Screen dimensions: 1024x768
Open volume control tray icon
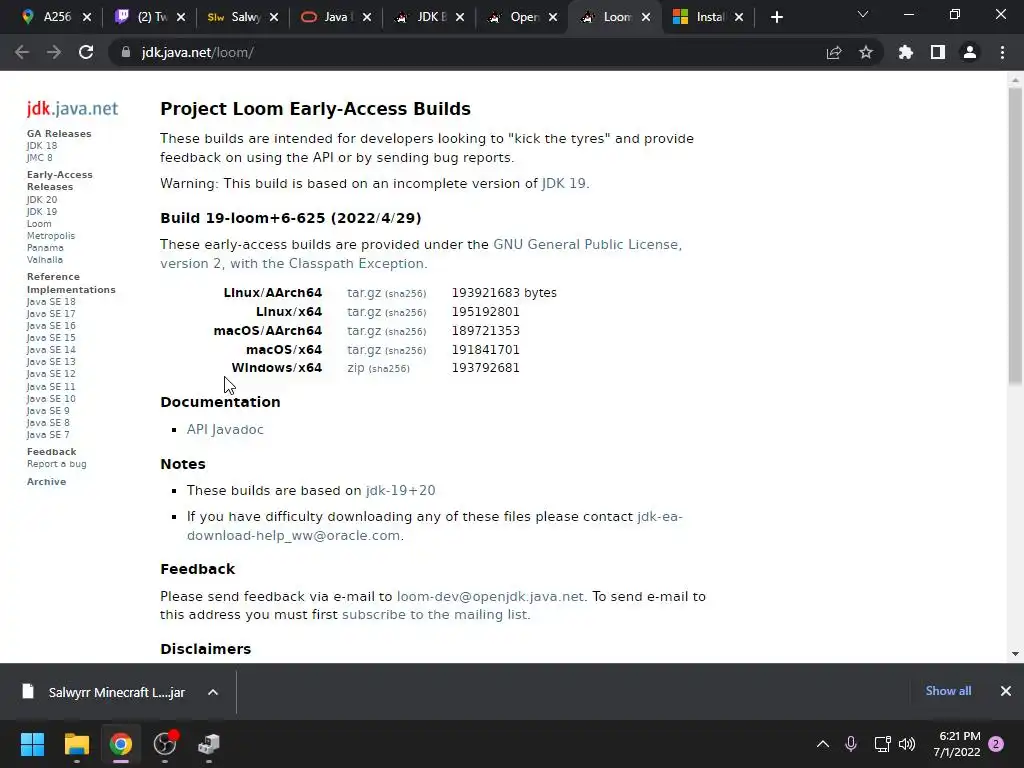tap(907, 744)
